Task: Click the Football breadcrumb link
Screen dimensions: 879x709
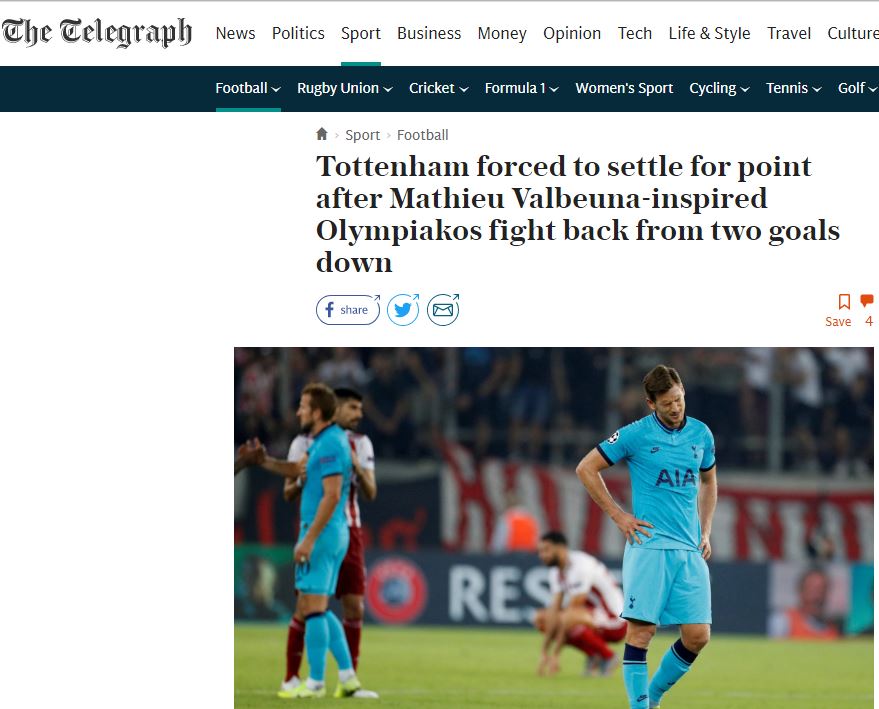Action: [x=423, y=135]
